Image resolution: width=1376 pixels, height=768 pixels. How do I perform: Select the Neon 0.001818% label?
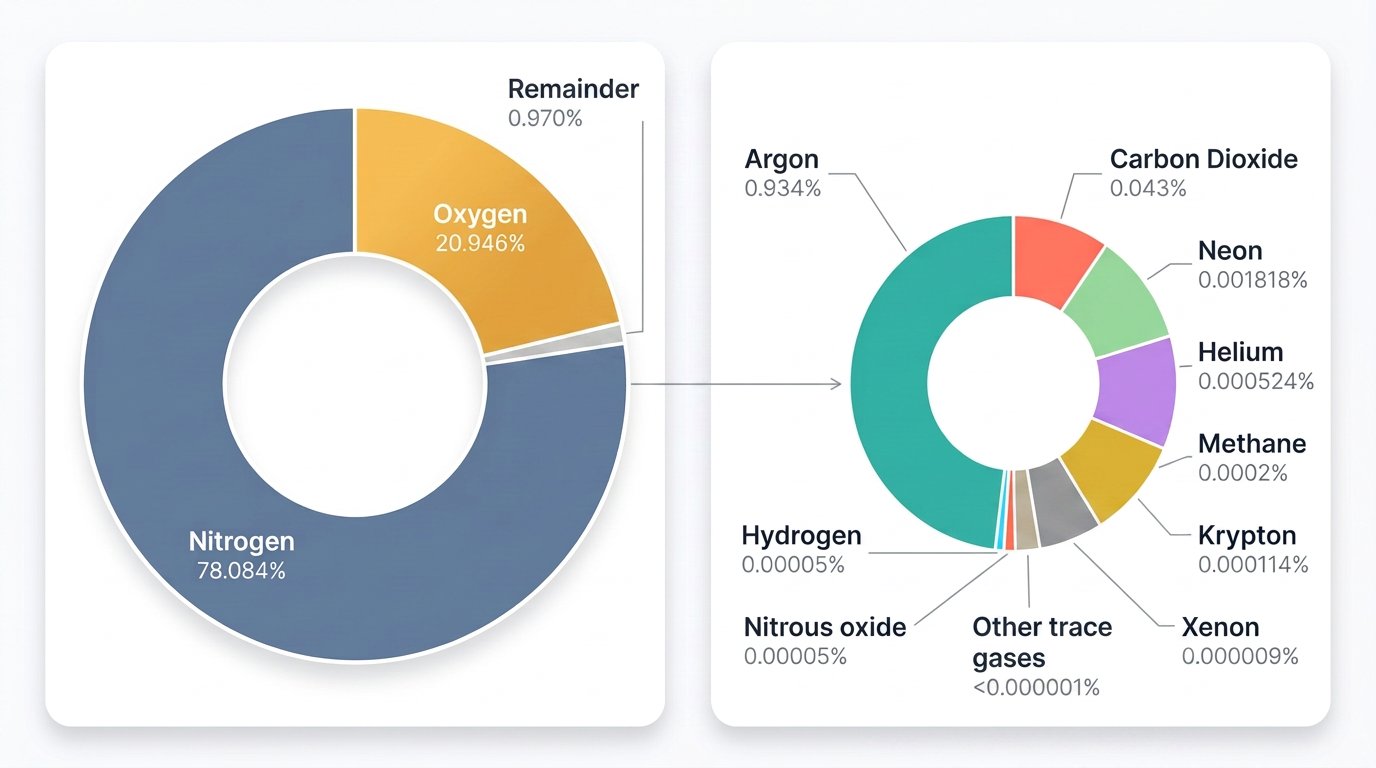point(1253,265)
